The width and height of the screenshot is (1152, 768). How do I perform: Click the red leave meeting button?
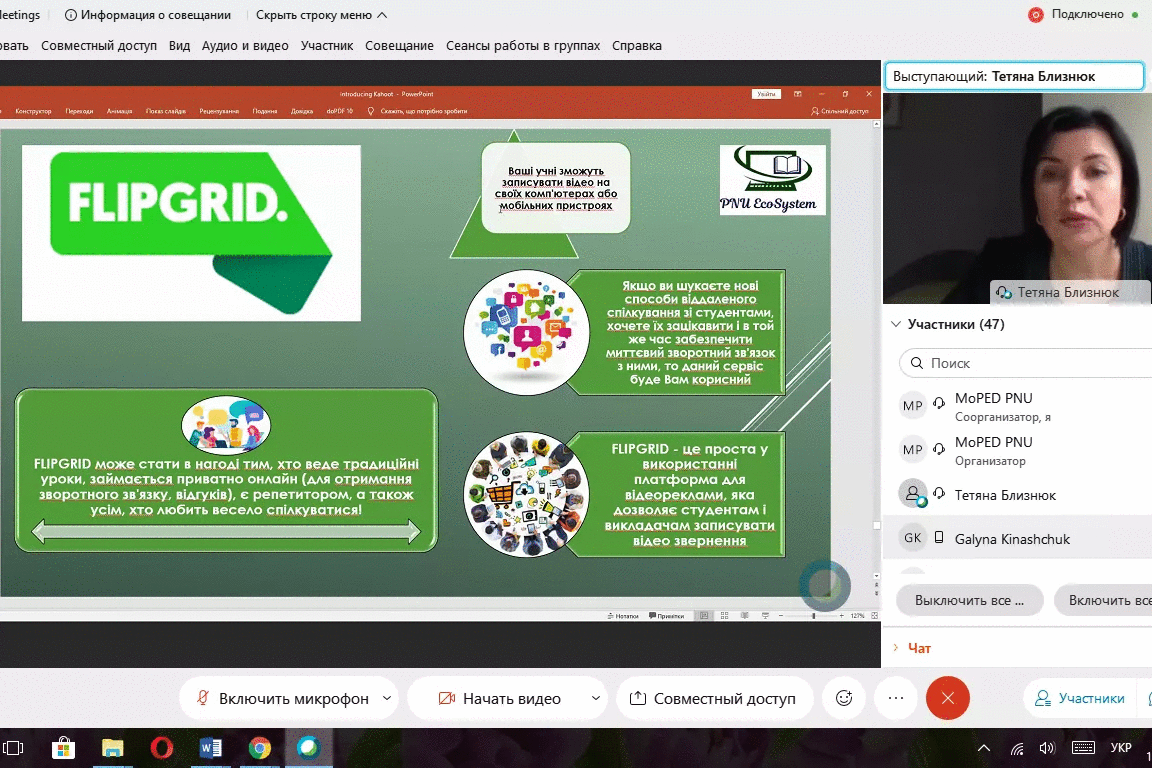(948, 698)
